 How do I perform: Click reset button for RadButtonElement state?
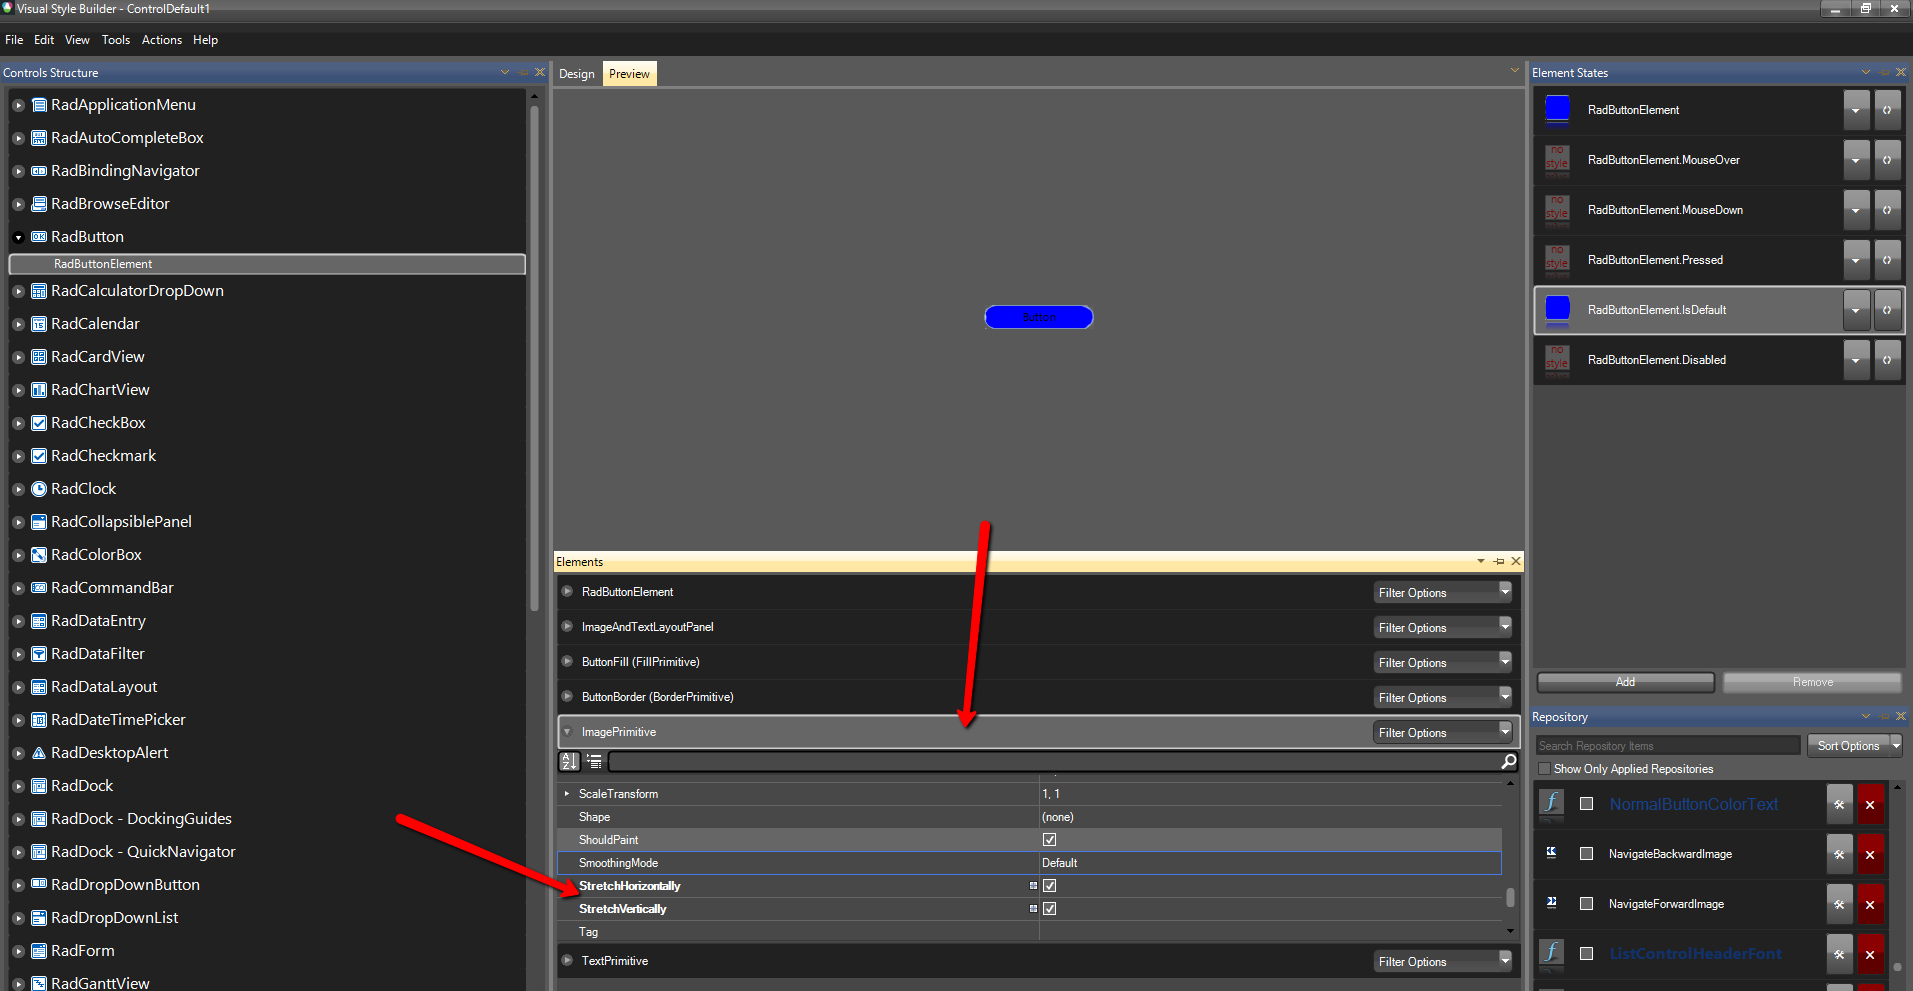(1887, 110)
